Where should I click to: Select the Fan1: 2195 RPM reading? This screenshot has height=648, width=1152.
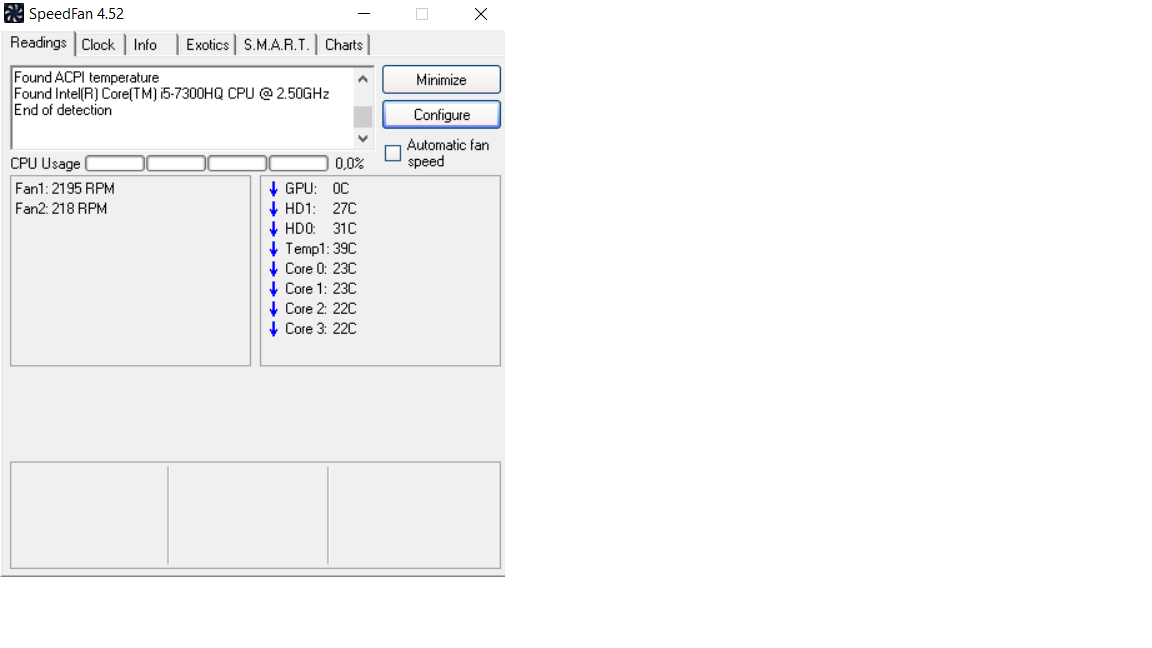tap(65, 189)
